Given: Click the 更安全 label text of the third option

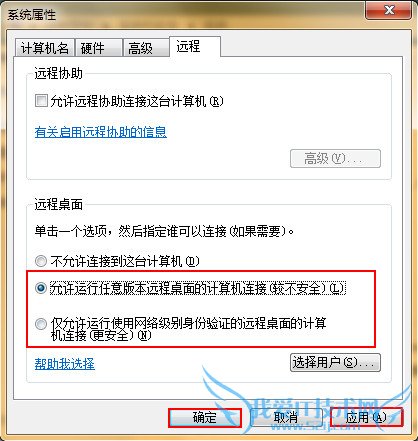Looking at the screenshot, I should [x=111, y=335].
